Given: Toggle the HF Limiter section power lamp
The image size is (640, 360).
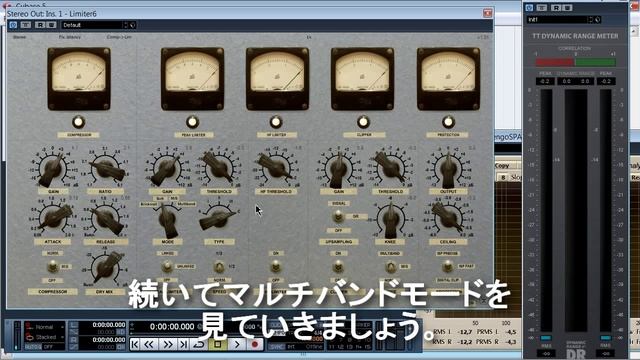Looking at the screenshot, I should click(x=276, y=122).
